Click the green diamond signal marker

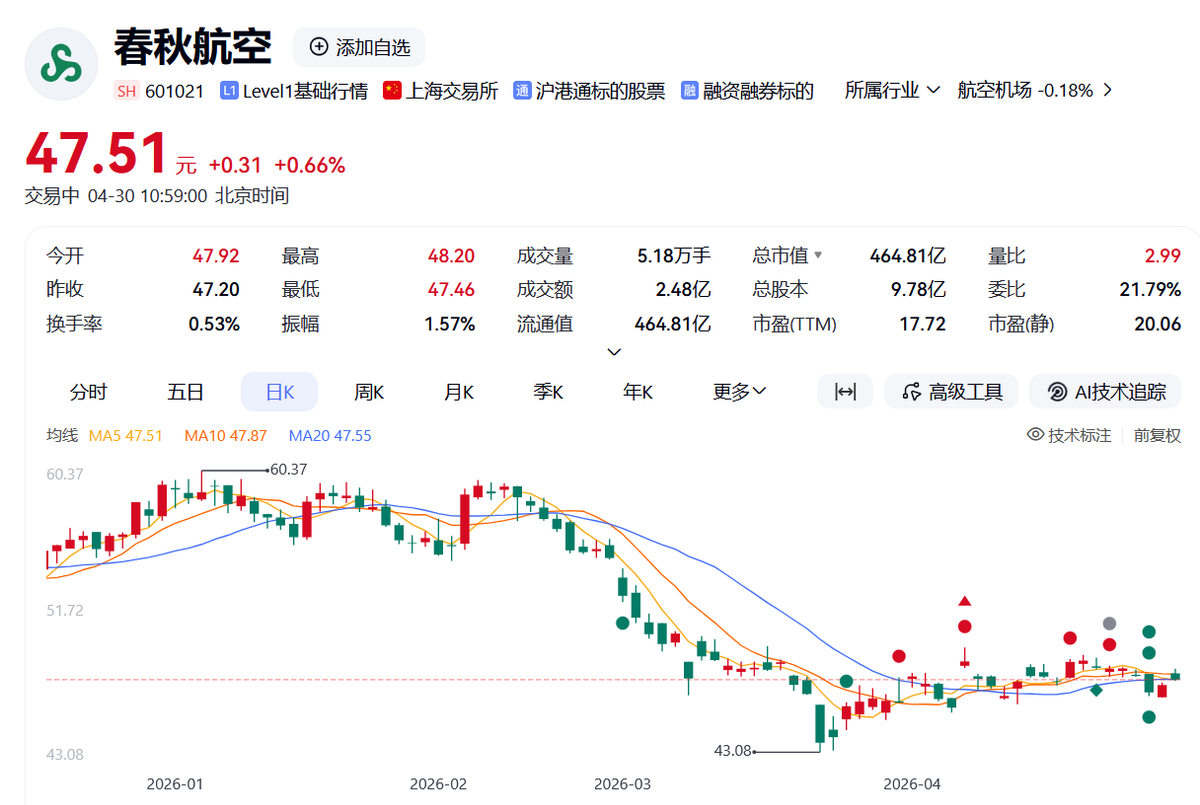pos(1097,689)
